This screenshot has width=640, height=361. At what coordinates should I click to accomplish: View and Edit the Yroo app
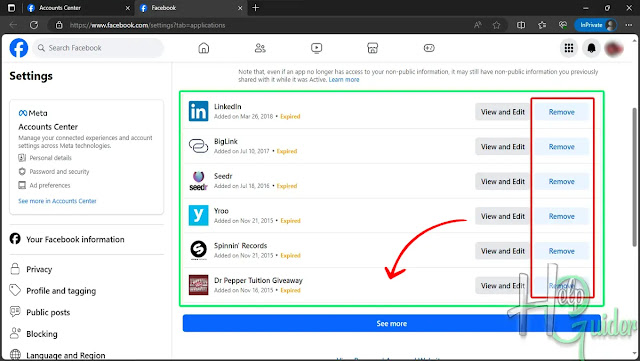pyautogui.click(x=502, y=216)
